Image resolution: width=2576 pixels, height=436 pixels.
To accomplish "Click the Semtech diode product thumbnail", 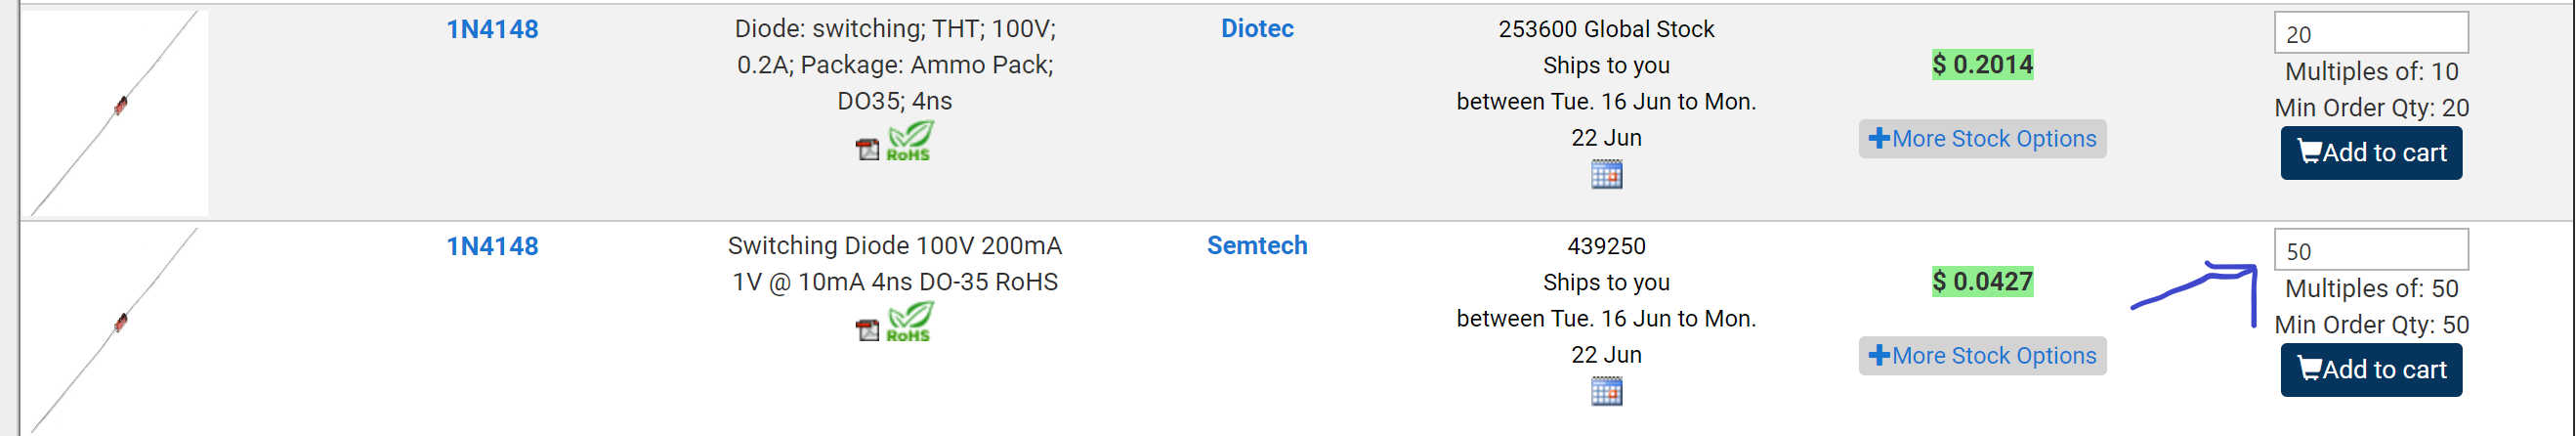I will (x=119, y=328).
